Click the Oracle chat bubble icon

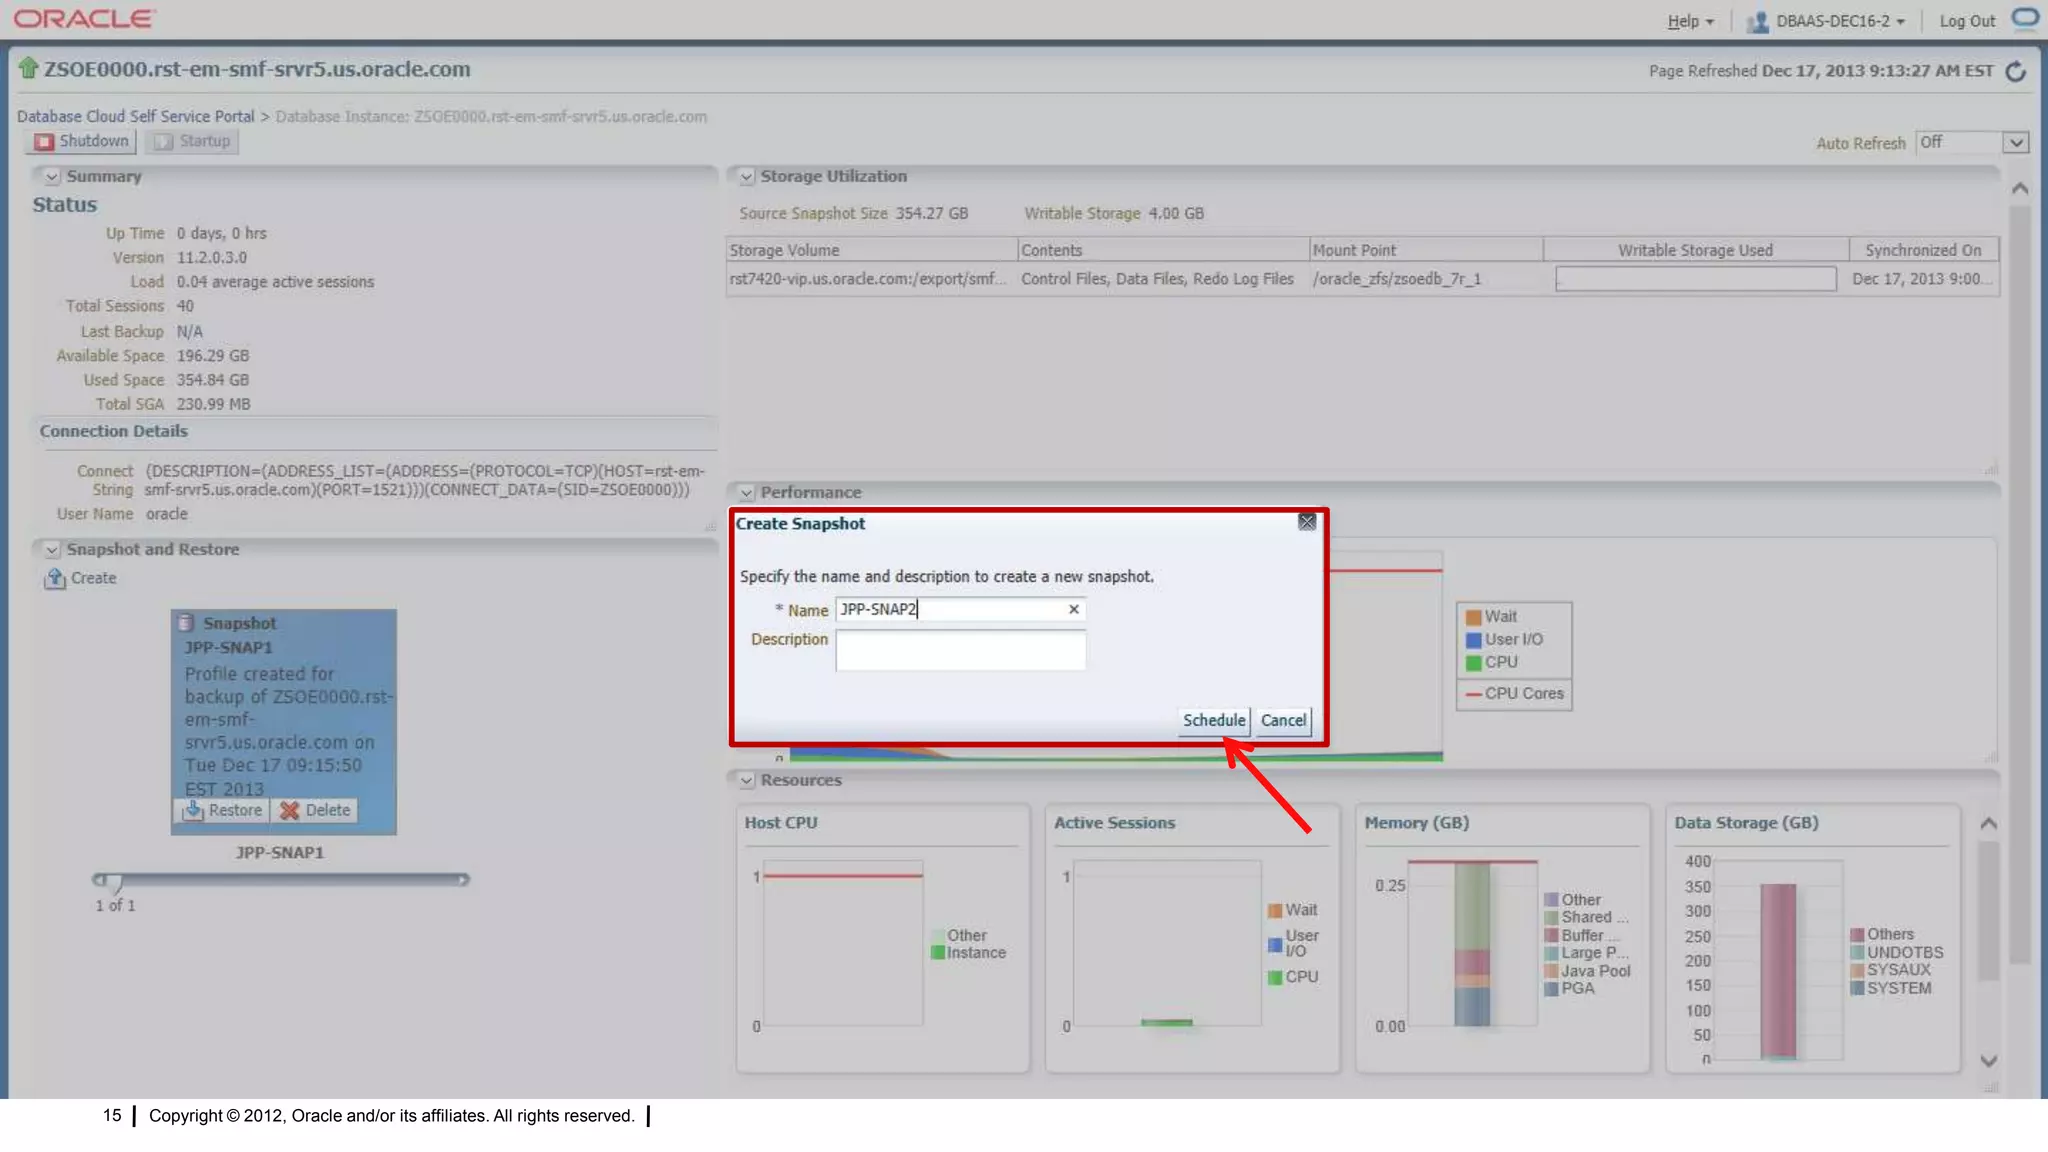click(x=2025, y=18)
